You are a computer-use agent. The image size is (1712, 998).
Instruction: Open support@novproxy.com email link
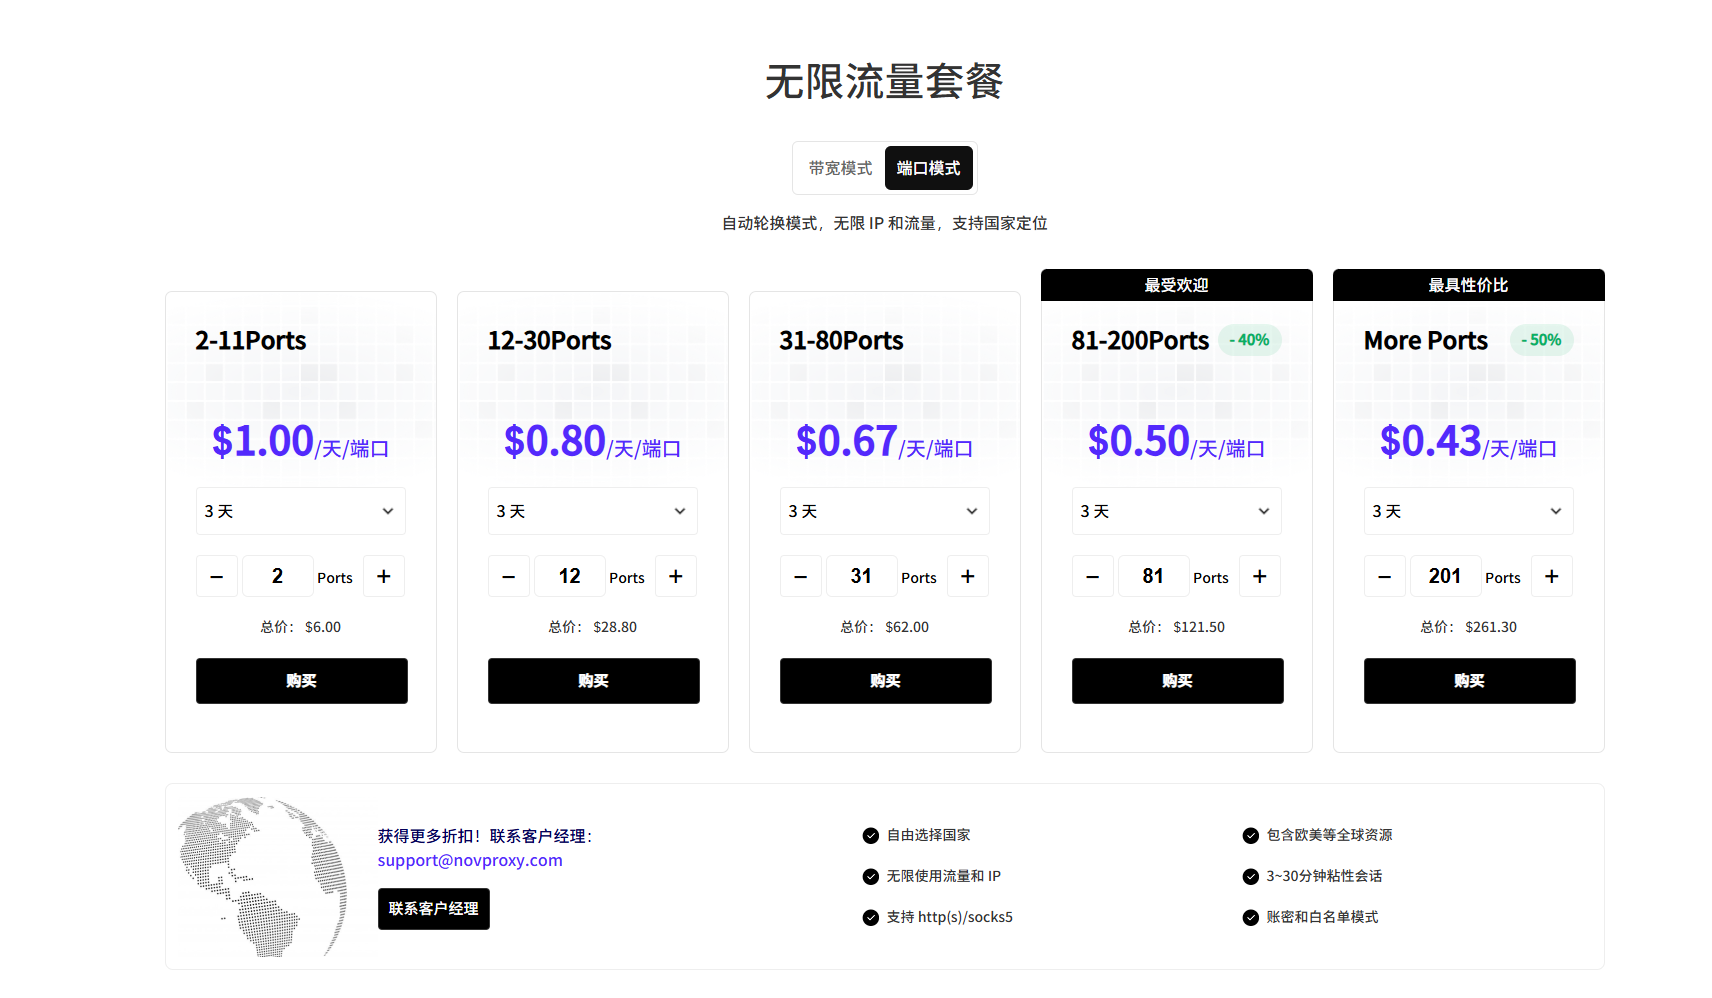[x=470, y=861]
